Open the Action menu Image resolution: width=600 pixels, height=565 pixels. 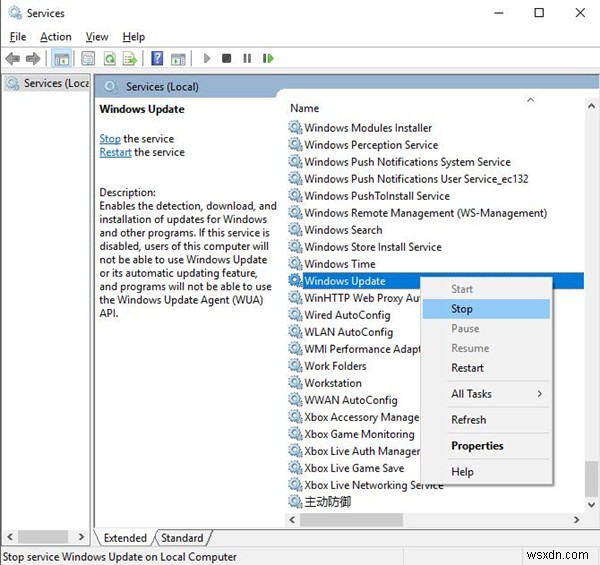tap(56, 37)
